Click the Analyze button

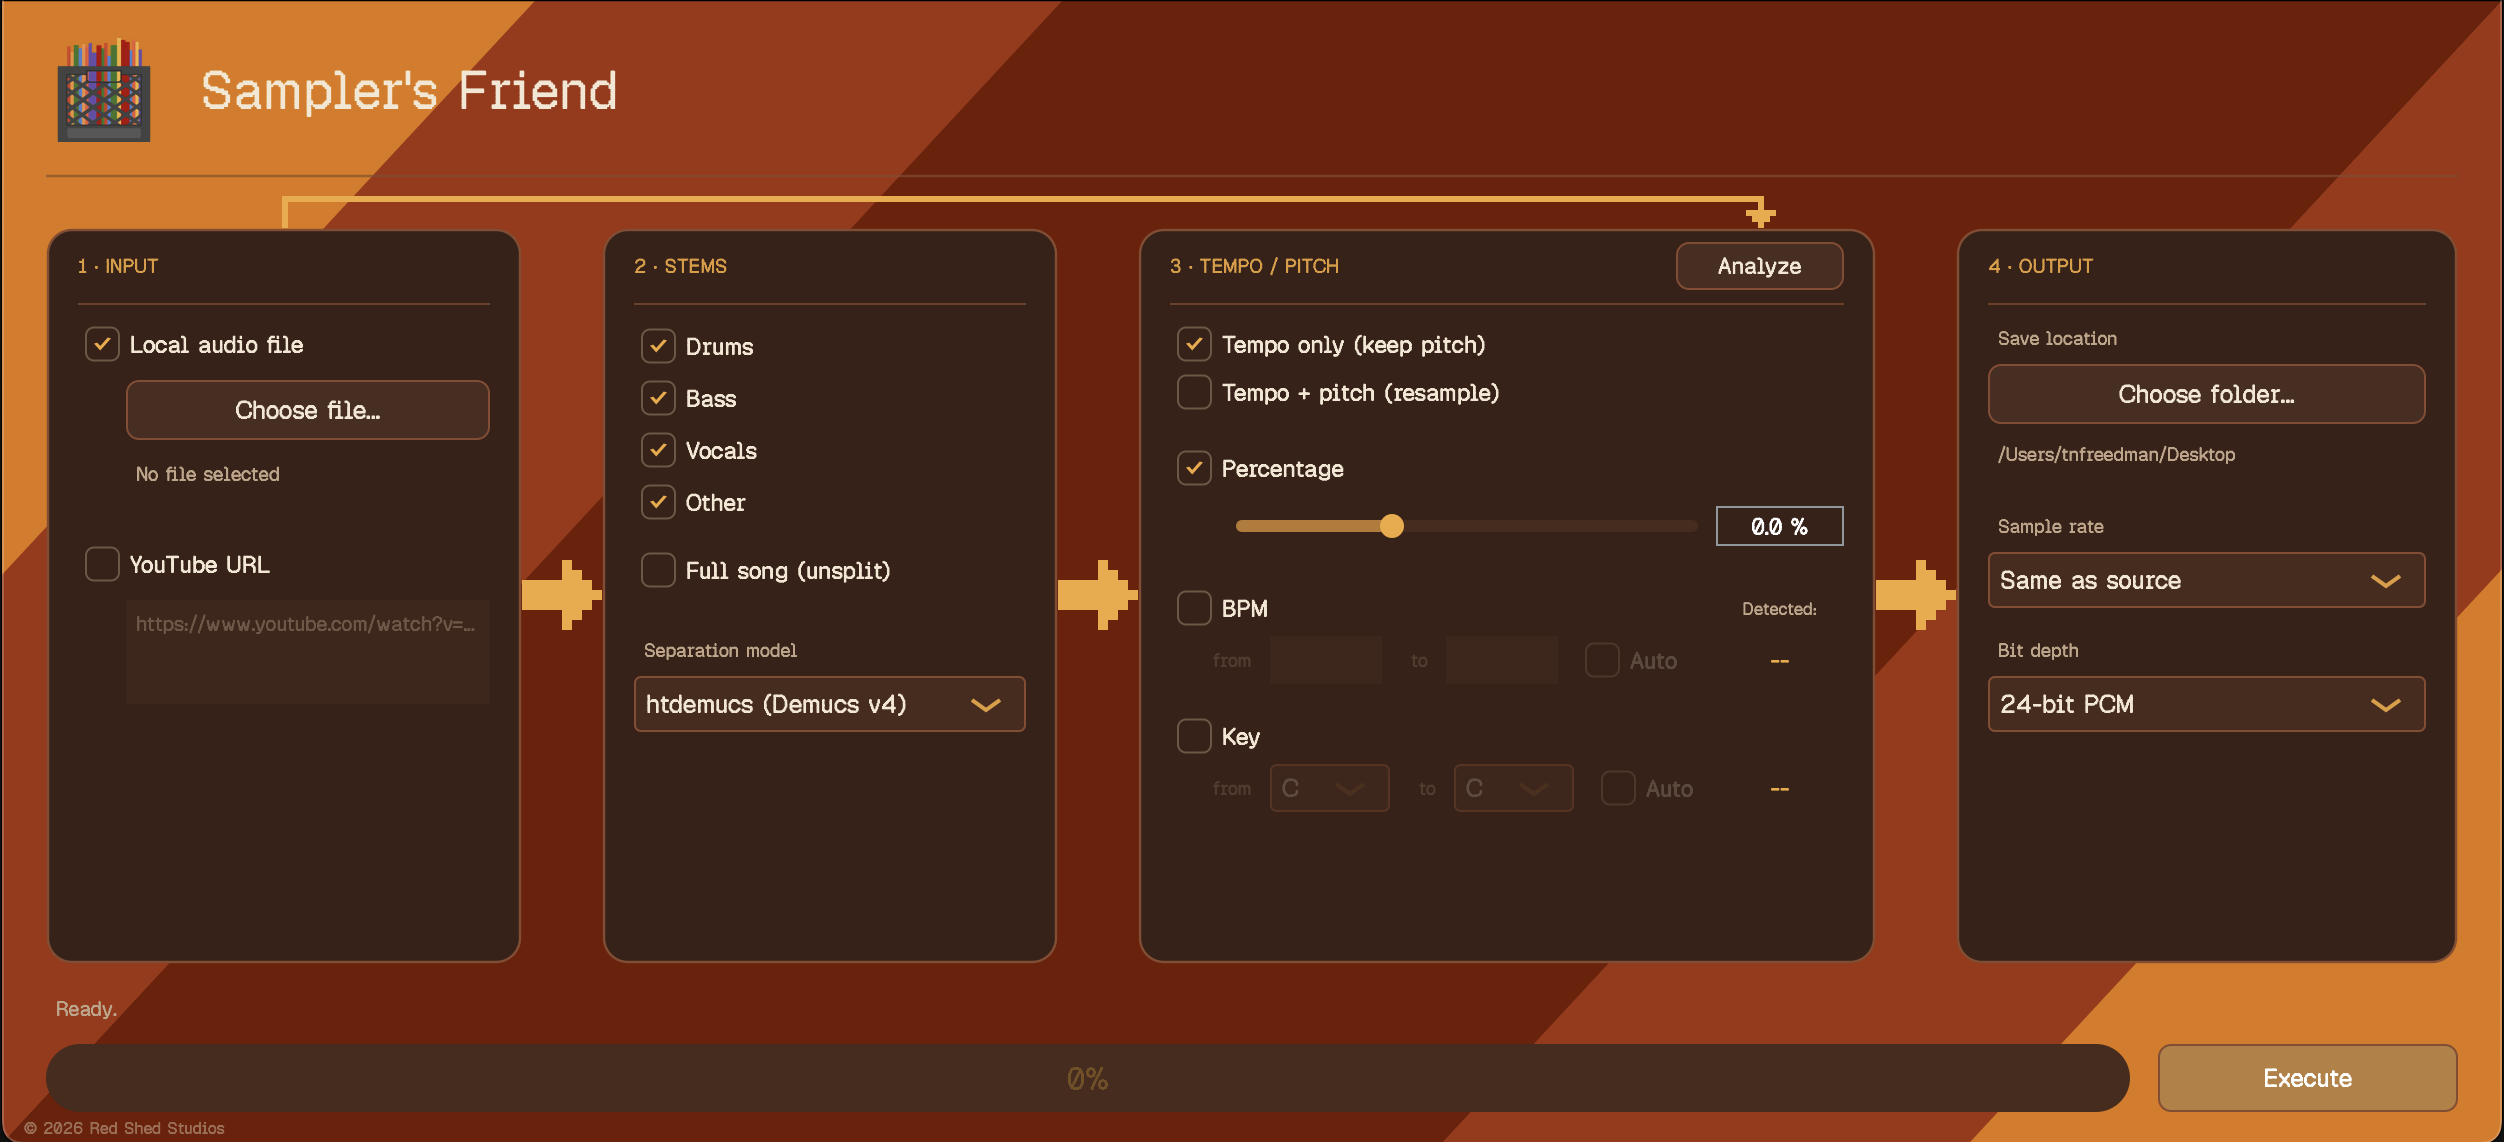[1759, 266]
